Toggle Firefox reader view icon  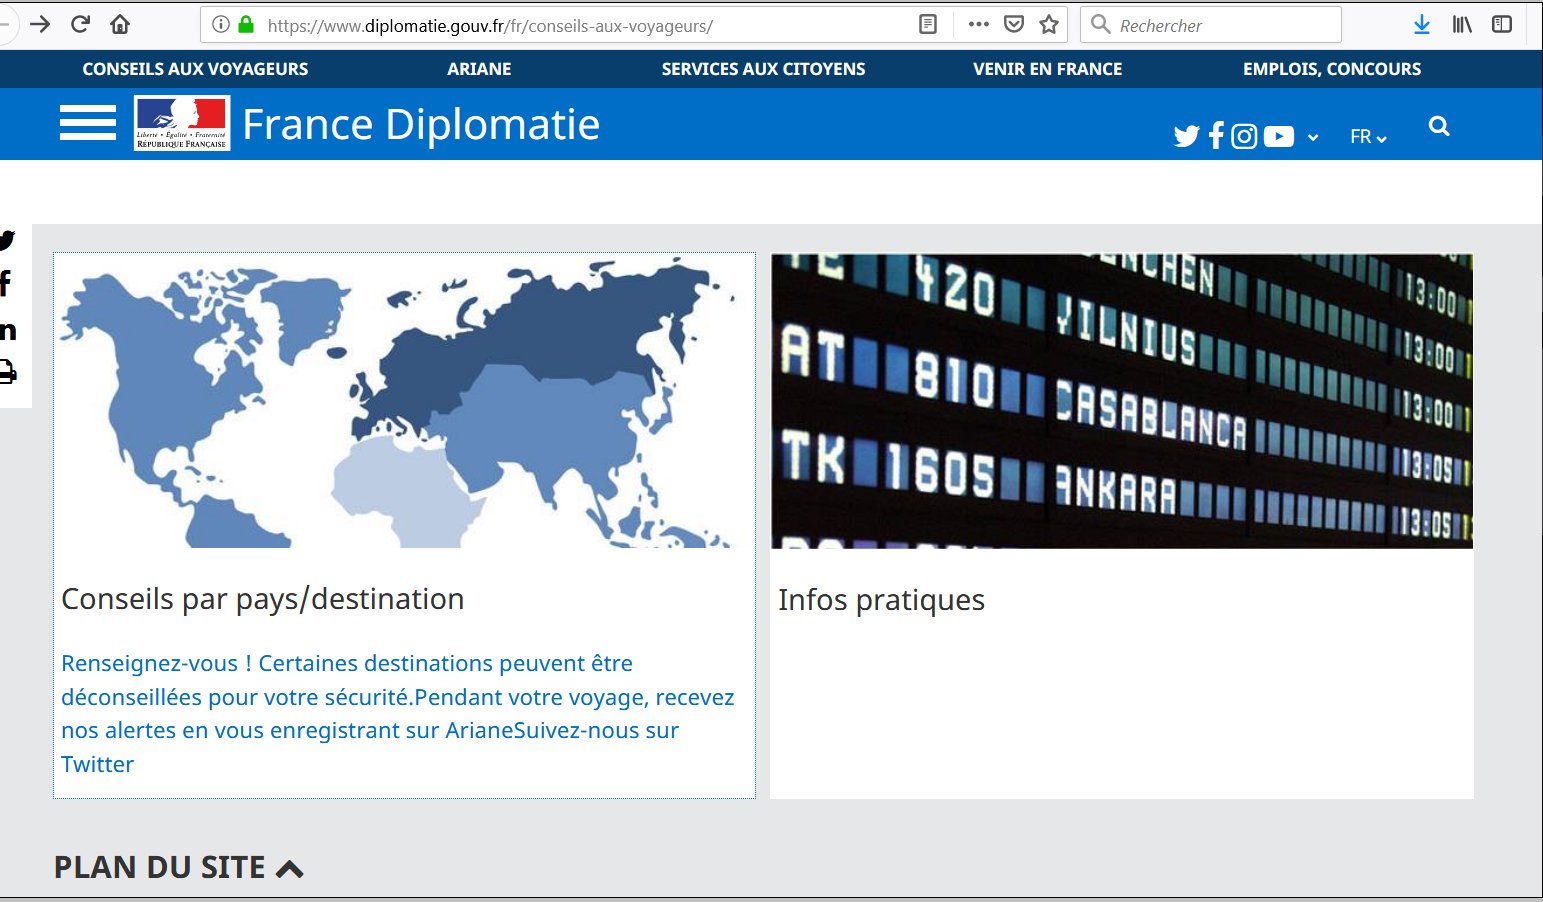click(928, 25)
